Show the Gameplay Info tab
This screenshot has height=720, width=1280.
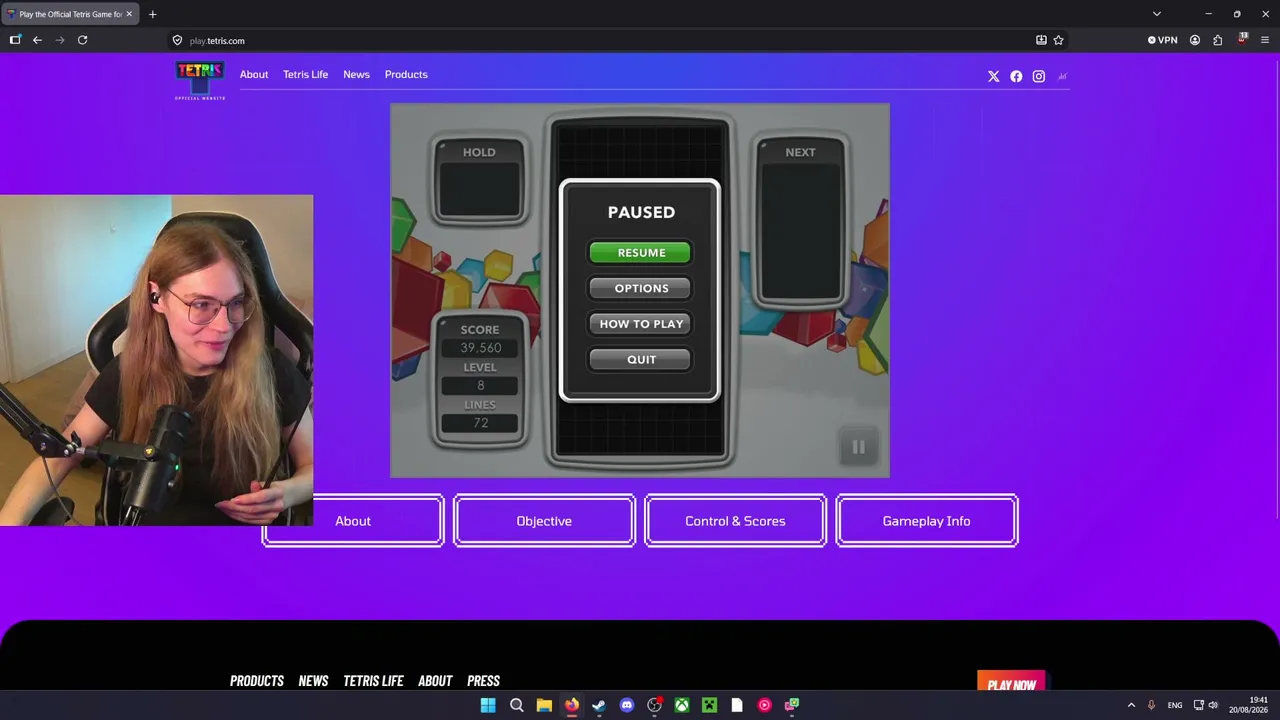(926, 521)
